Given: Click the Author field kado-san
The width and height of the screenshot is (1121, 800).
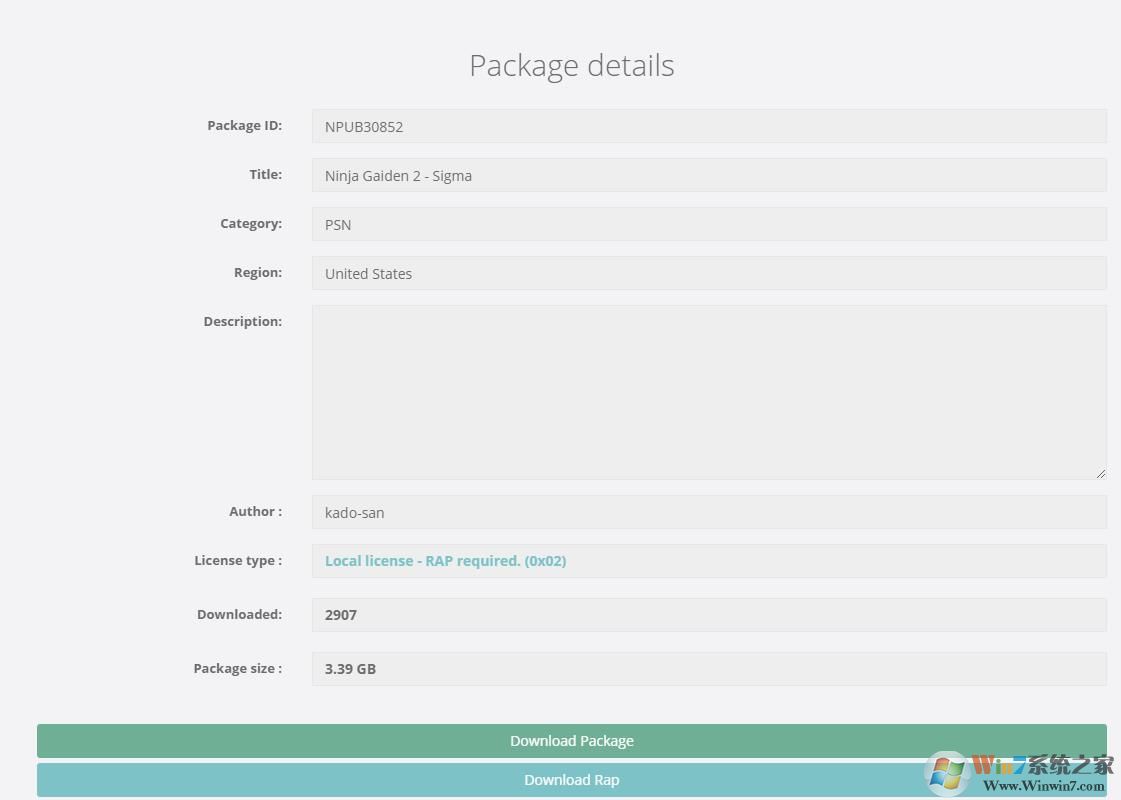Looking at the screenshot, I should point(709,512).
